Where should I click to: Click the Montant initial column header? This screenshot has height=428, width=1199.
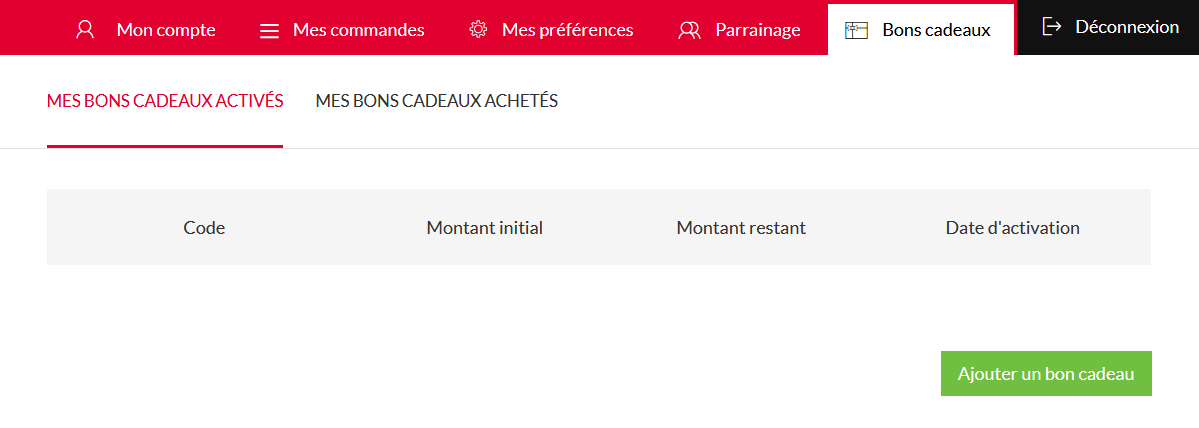[484, 228]
